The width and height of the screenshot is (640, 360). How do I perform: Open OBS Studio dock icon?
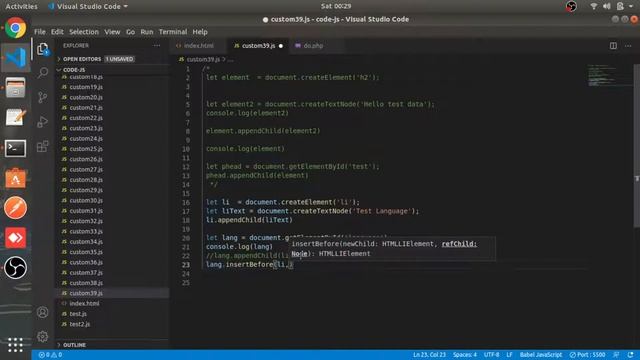coord(16,268)
